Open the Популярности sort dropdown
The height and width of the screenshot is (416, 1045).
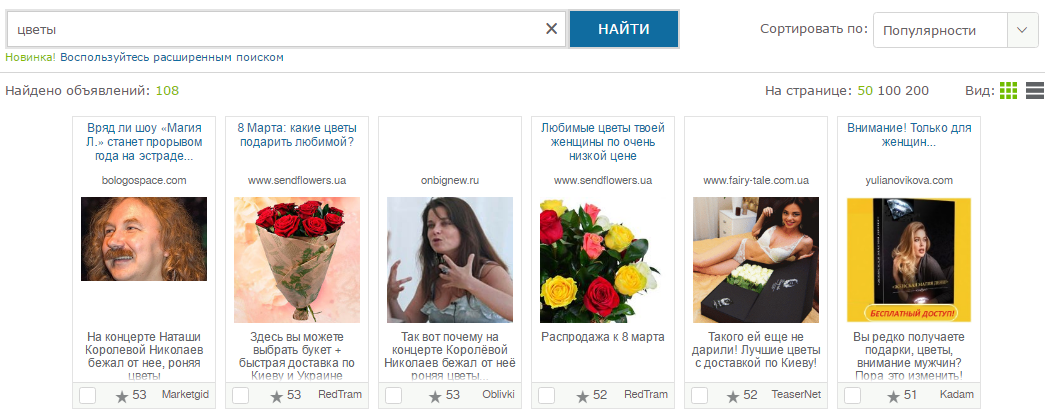(x=956, y=30)
